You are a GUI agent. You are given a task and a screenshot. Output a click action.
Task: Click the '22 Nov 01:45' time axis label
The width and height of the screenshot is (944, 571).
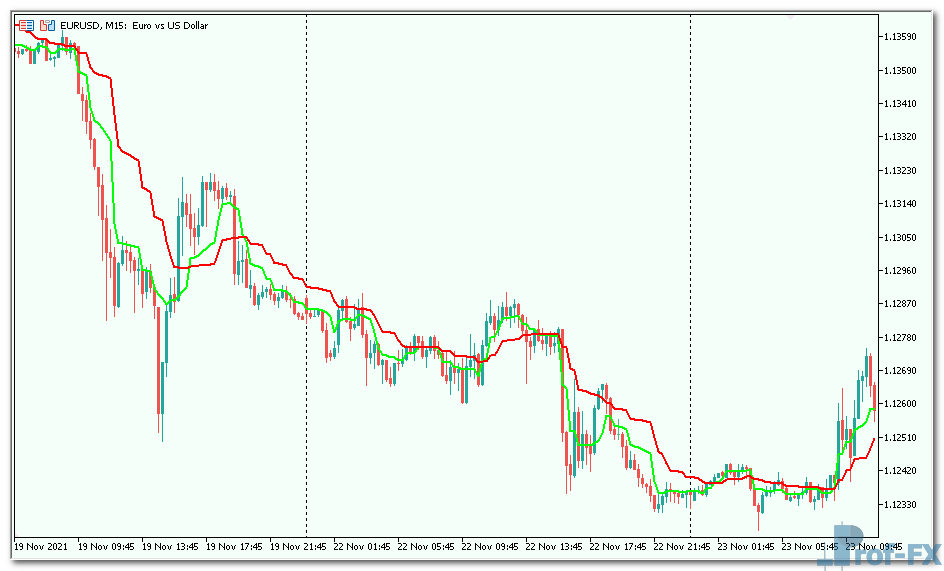pyautogui.click(x=362, y=547)
